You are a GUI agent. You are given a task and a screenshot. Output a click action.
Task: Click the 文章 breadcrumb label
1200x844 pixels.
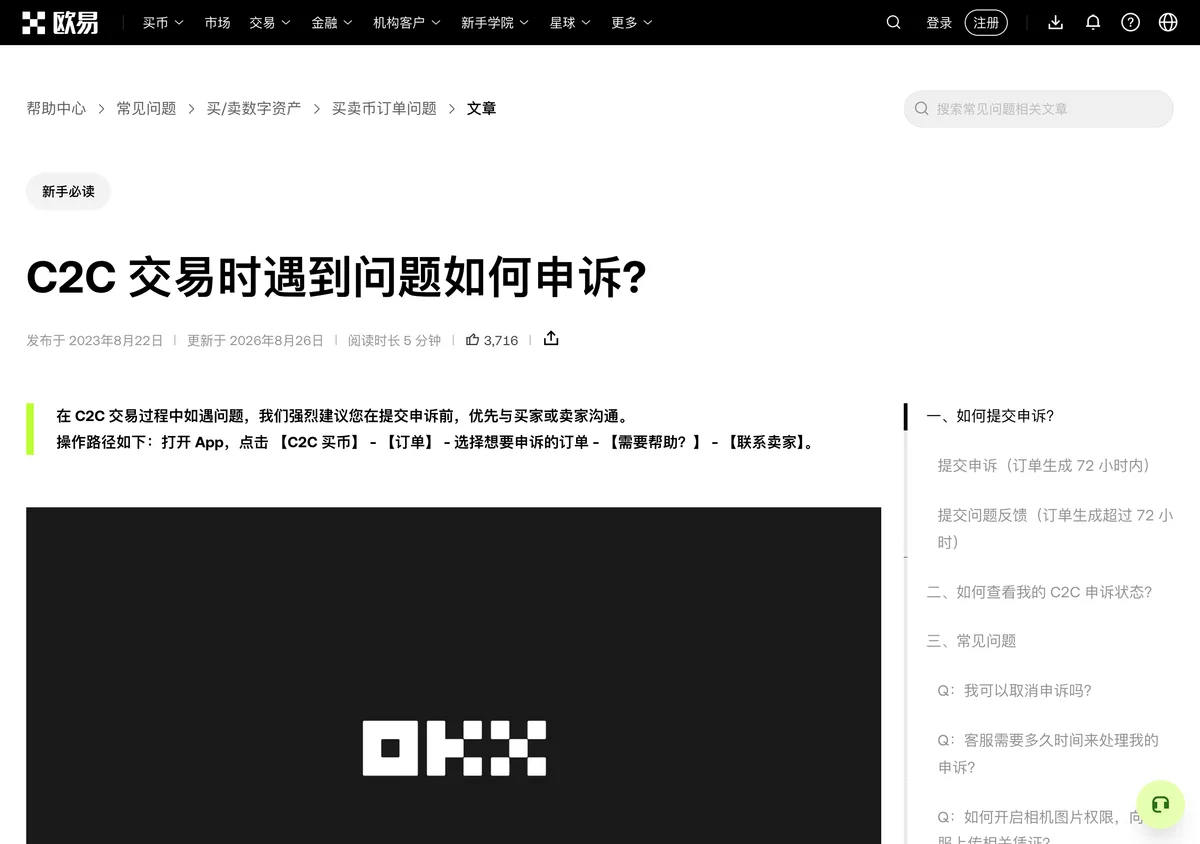click(x=481, y=108)
